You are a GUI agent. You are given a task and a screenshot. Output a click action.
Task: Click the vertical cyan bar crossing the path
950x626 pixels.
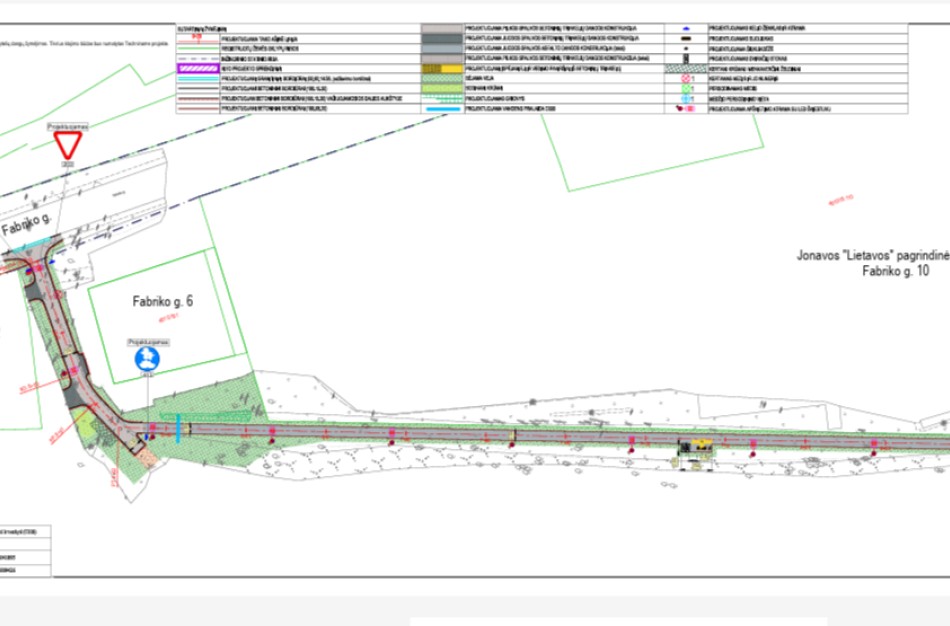pos(179,427)
